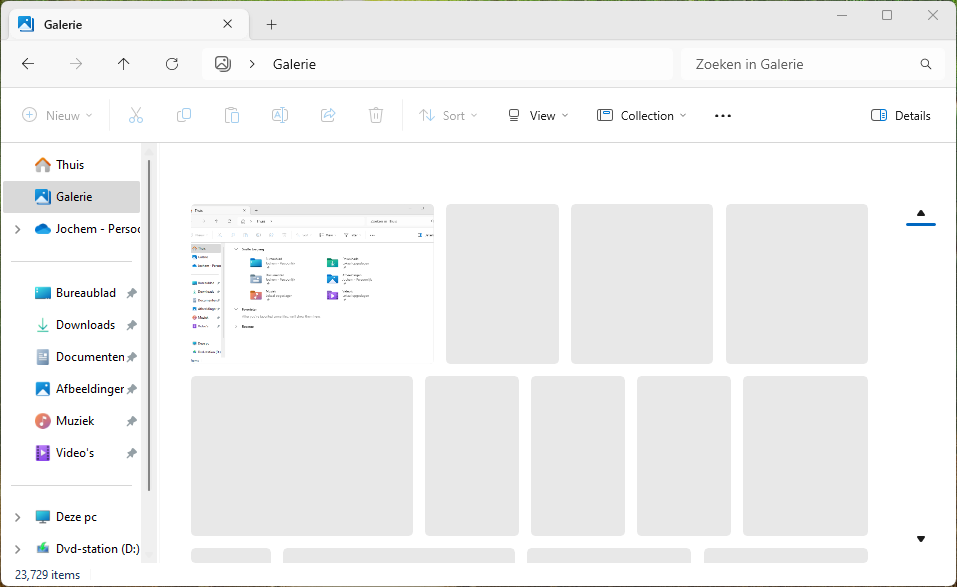Open the Sort dropdown
Image resolution: width=957 pixels, height=587 pixels.
tap(448, 115)
